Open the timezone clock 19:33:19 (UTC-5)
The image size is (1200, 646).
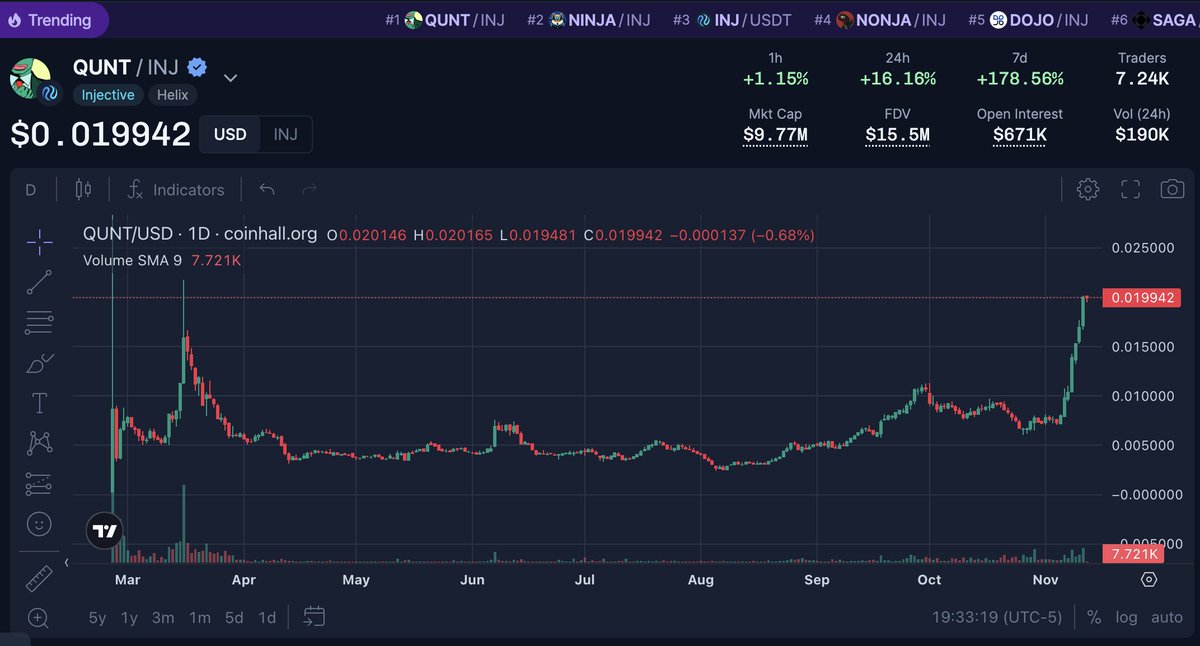(x=997, y=617)
